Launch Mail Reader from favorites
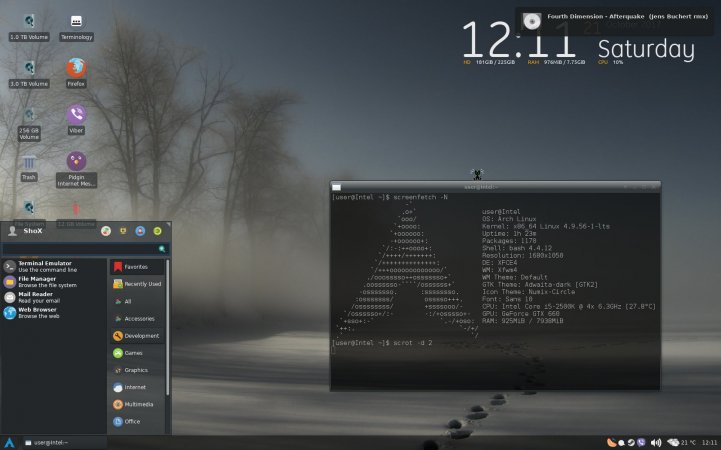This screenshot has width=721, height=450. (x=54, y=297)
